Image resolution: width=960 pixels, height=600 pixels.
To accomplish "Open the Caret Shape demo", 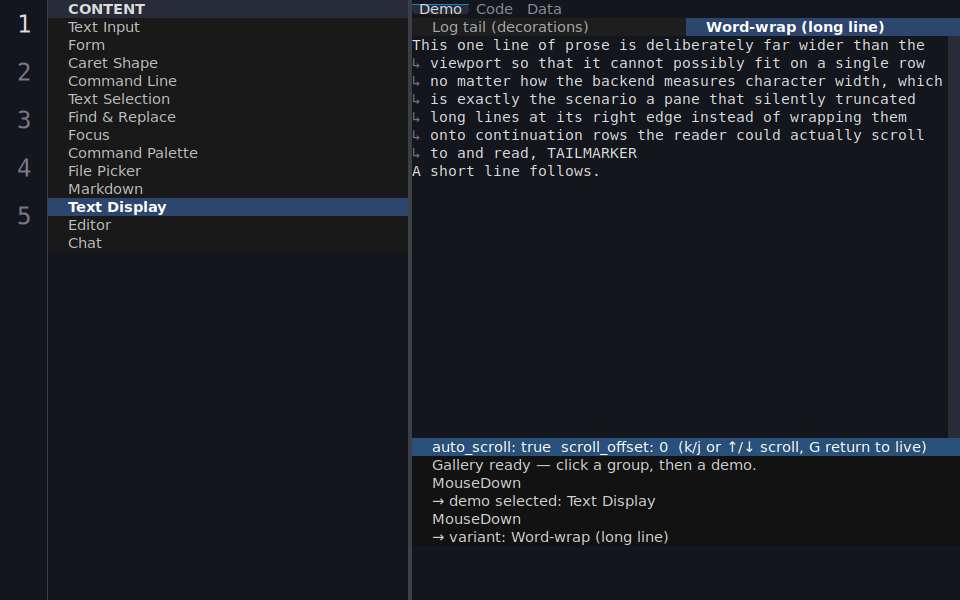I will tap(228, 63).
